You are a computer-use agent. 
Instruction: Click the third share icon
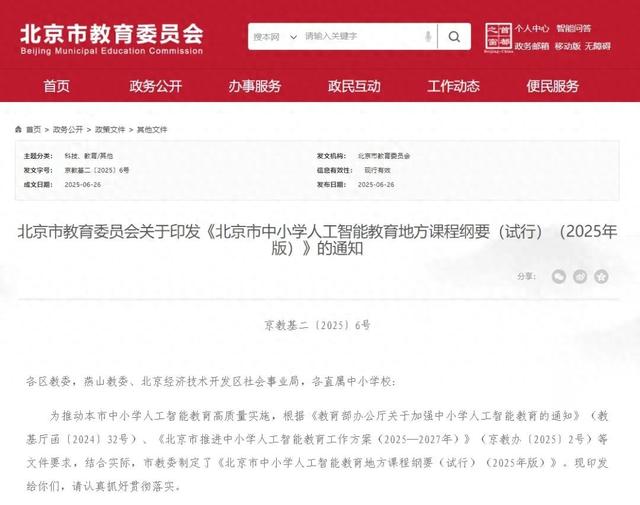pos(601,276)
